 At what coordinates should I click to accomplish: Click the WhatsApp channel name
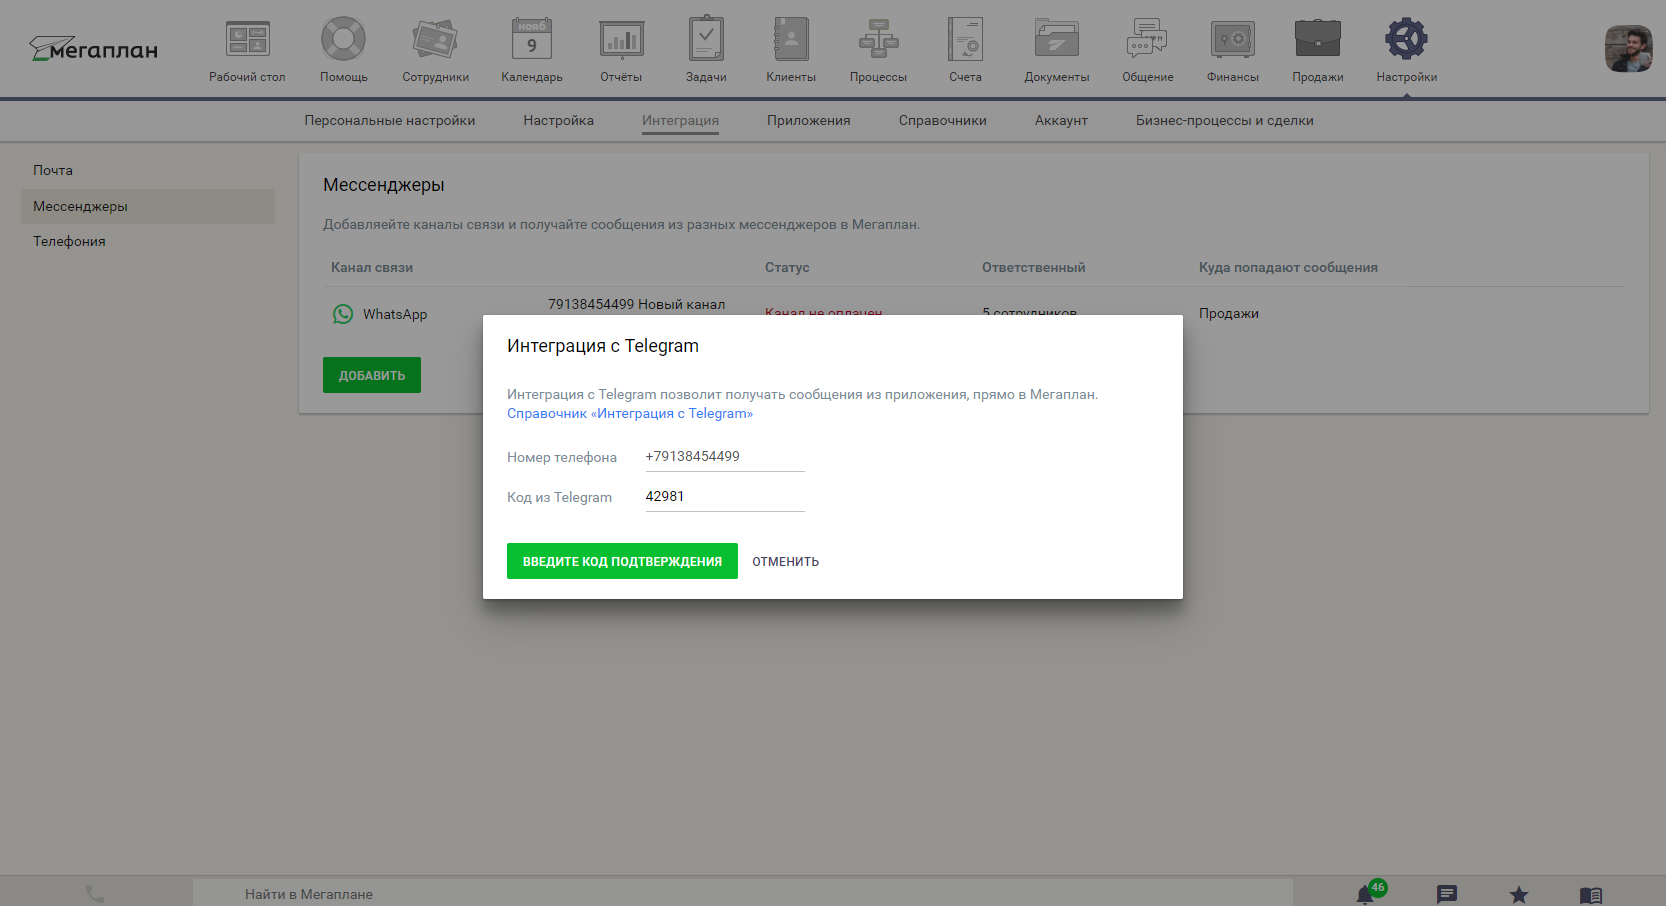(x=395, y=314)
